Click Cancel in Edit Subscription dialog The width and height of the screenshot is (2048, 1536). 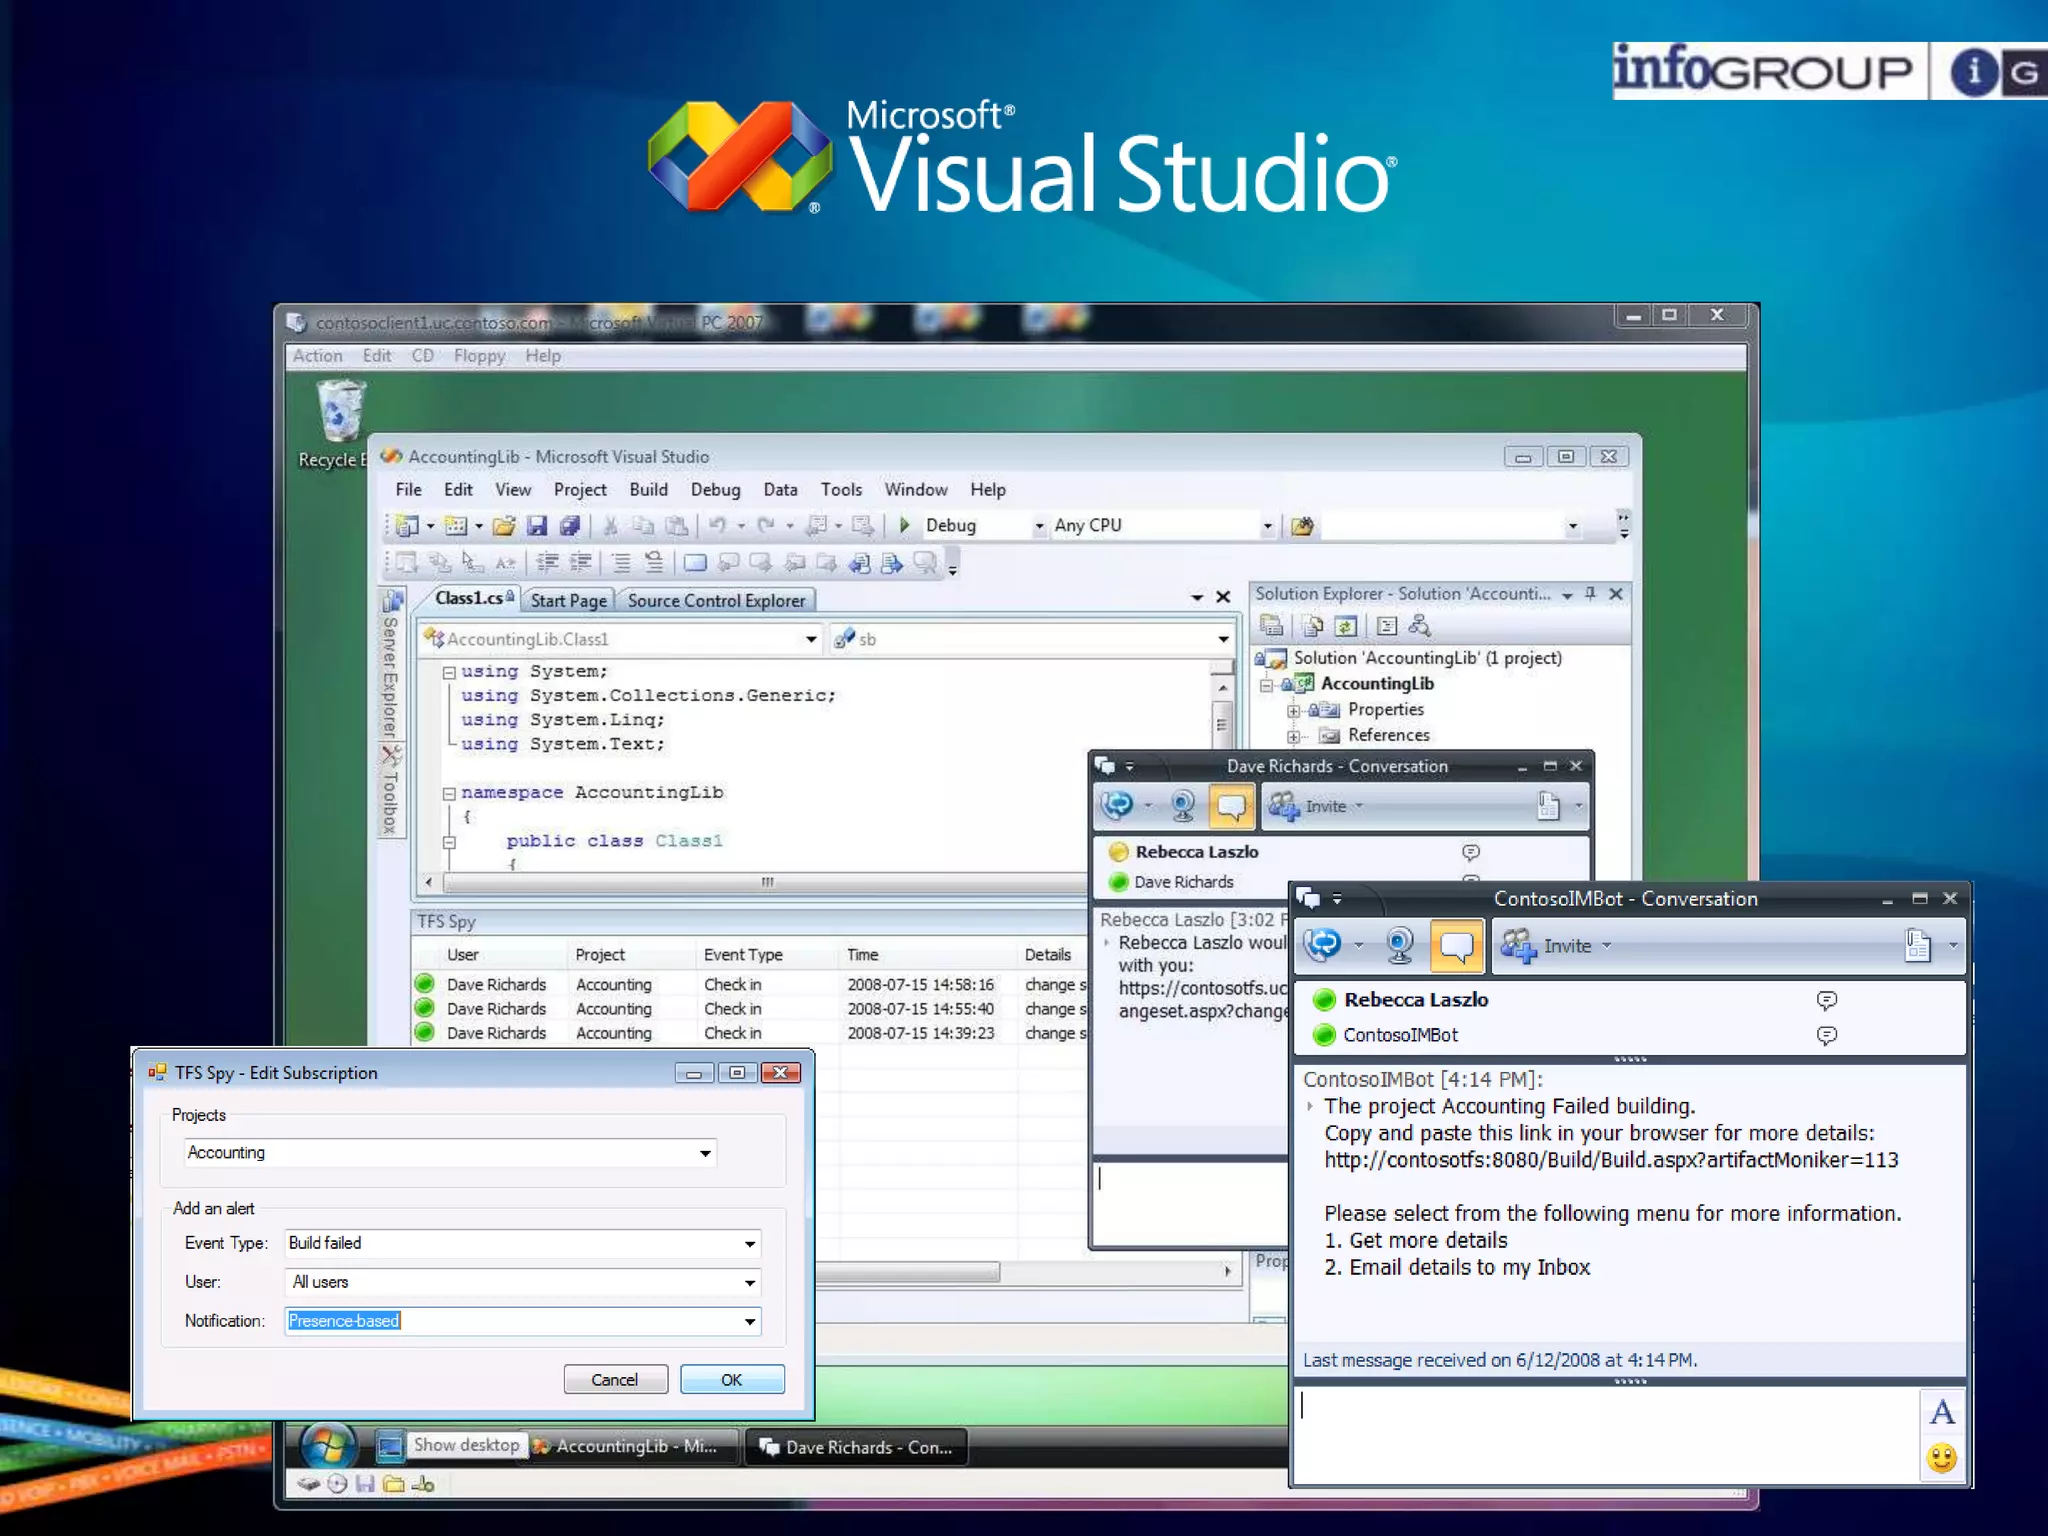(x=614, y=1380)
